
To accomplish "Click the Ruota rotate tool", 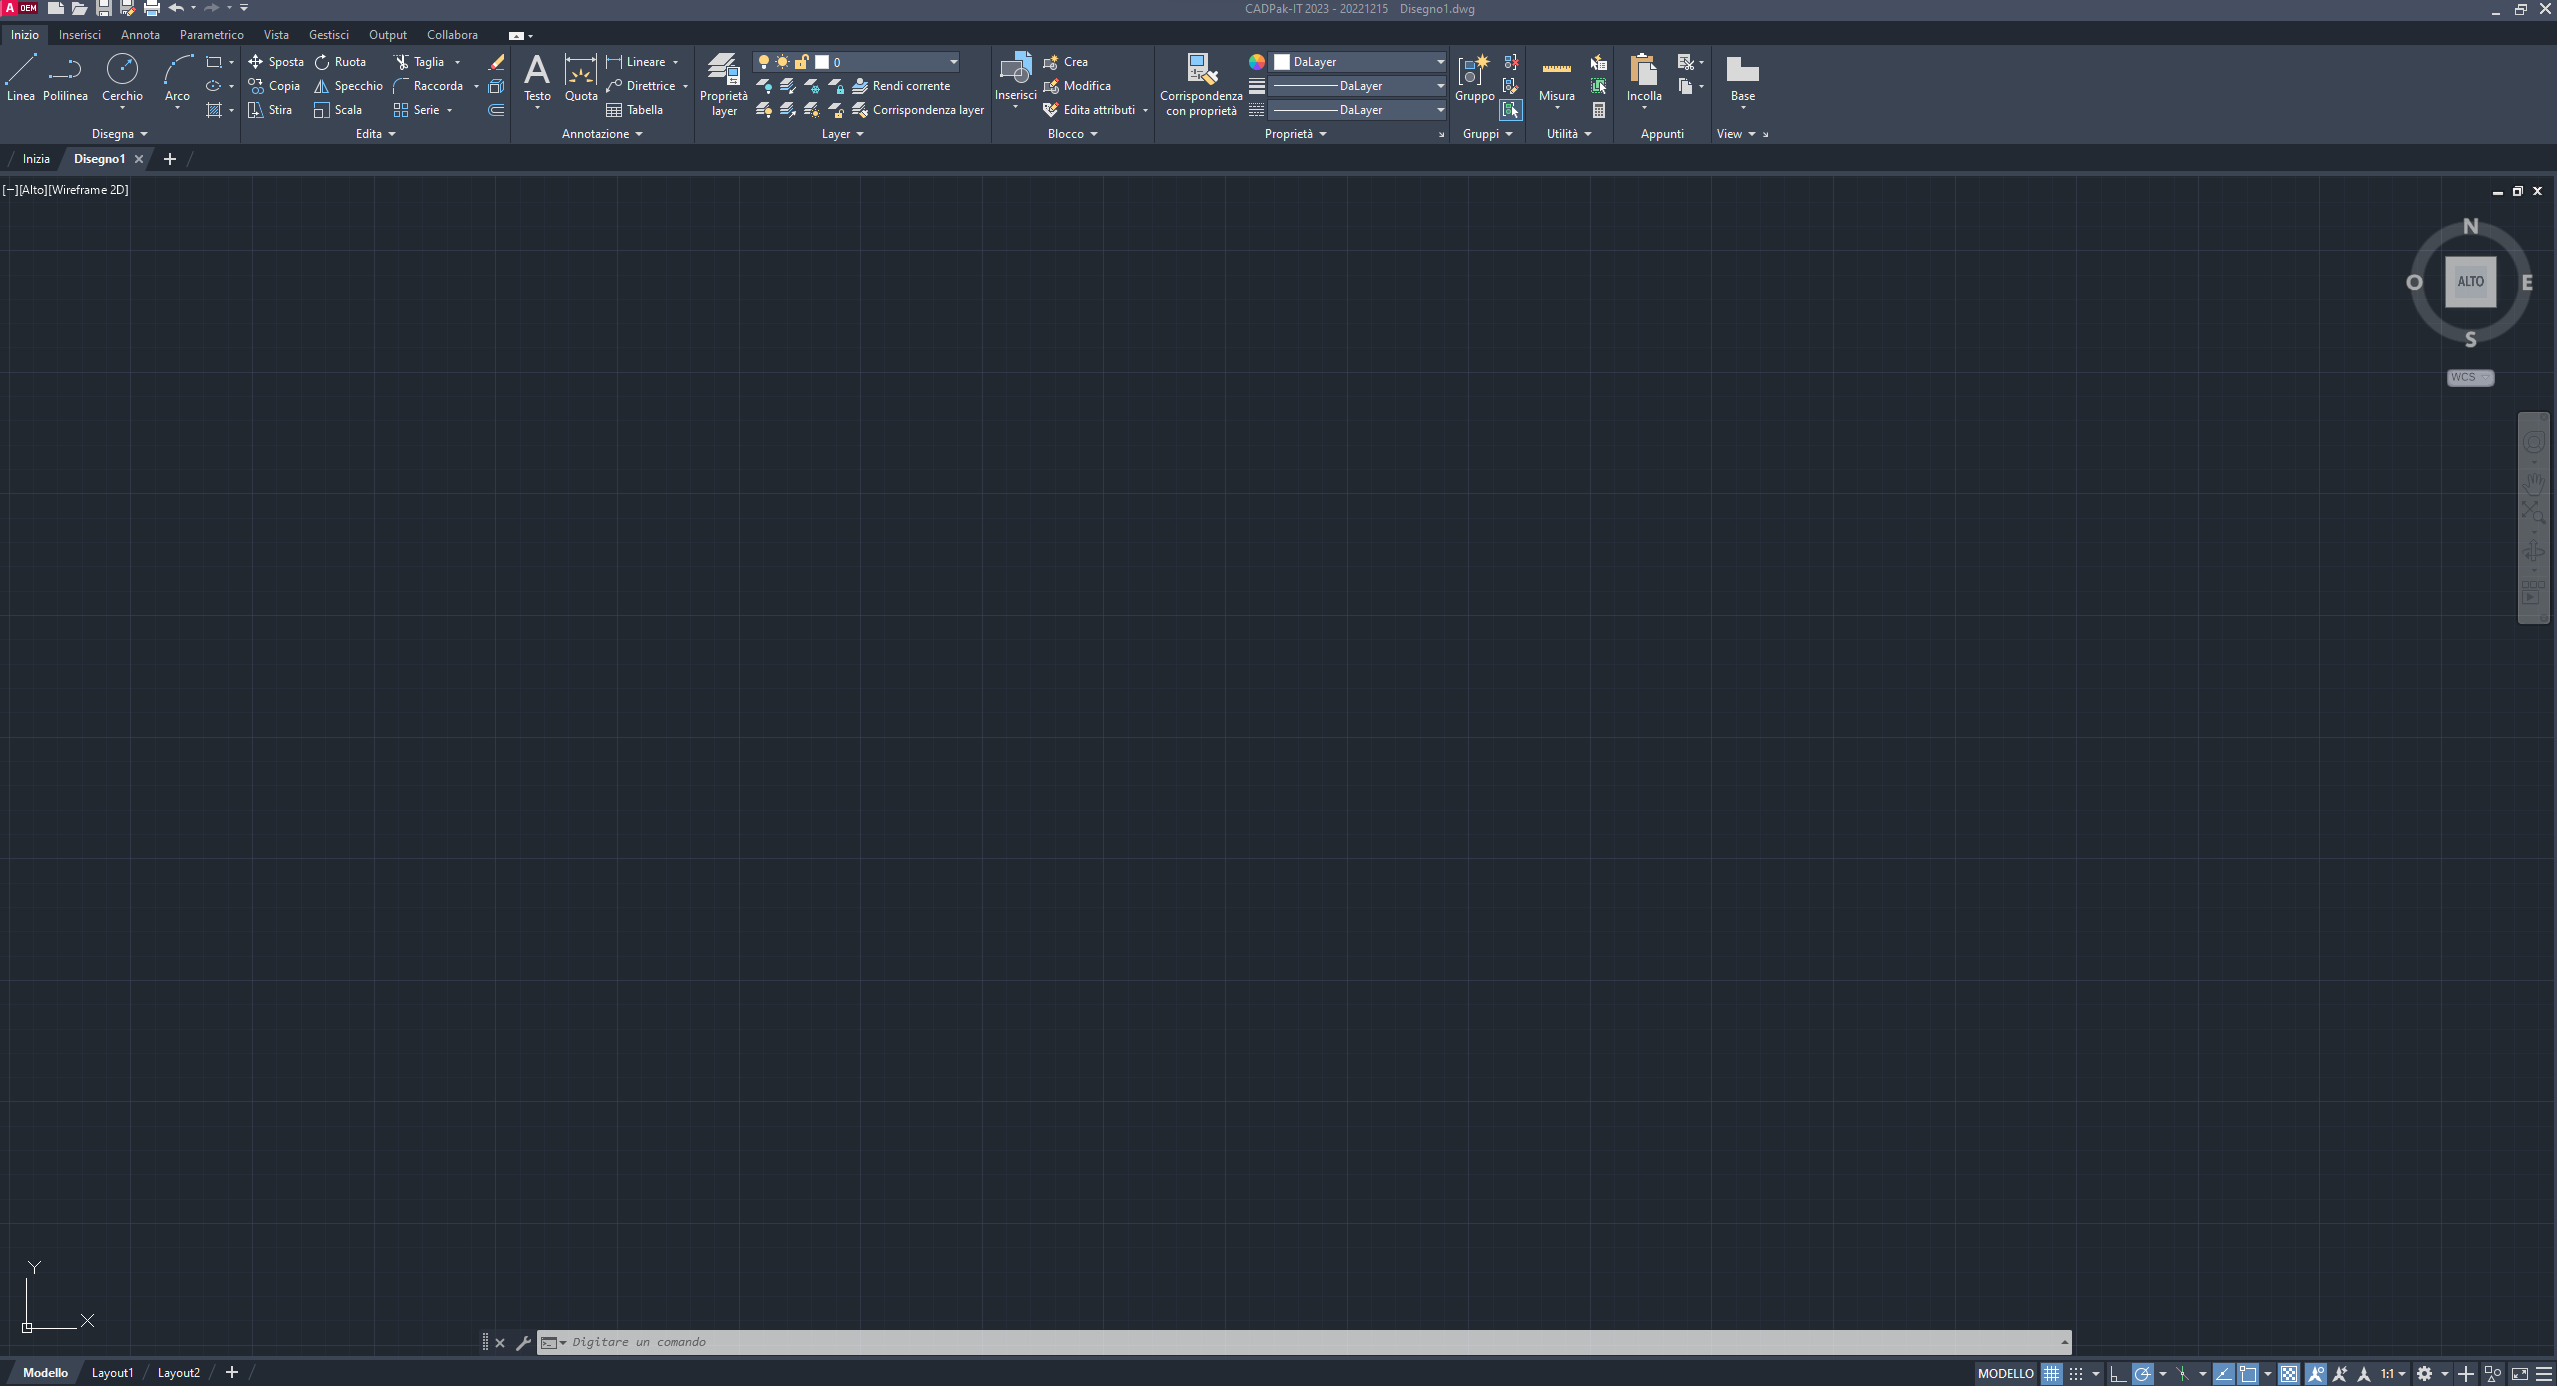I will point(340,62).
